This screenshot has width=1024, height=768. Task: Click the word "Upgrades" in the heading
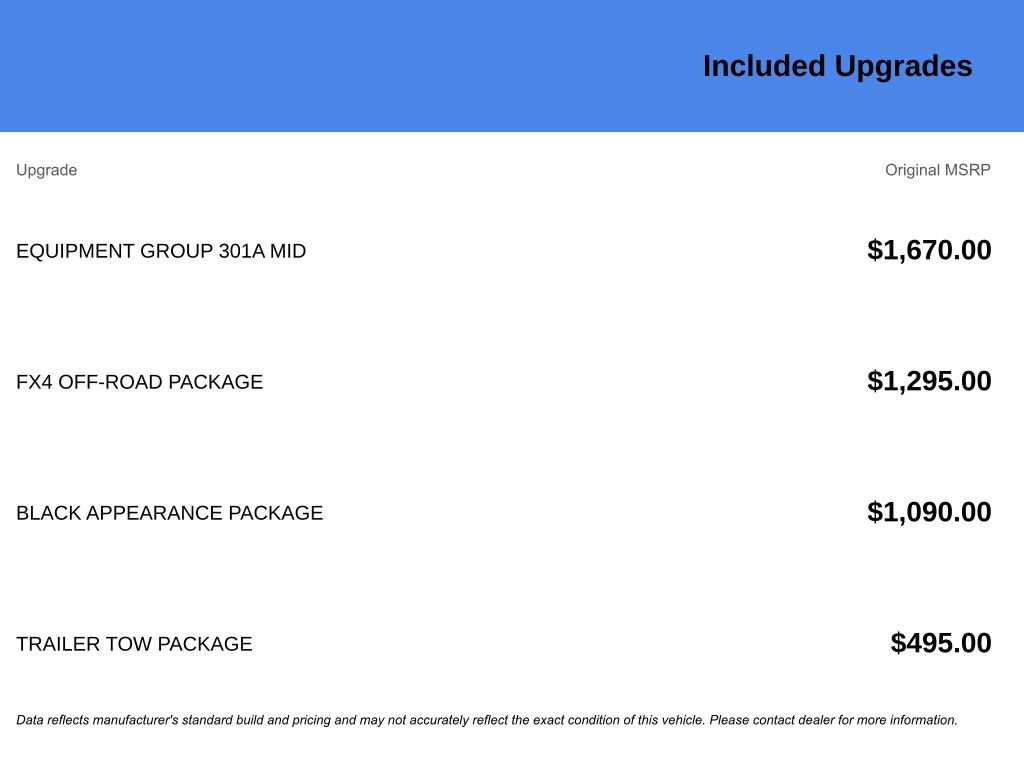[x=903, y=66]
